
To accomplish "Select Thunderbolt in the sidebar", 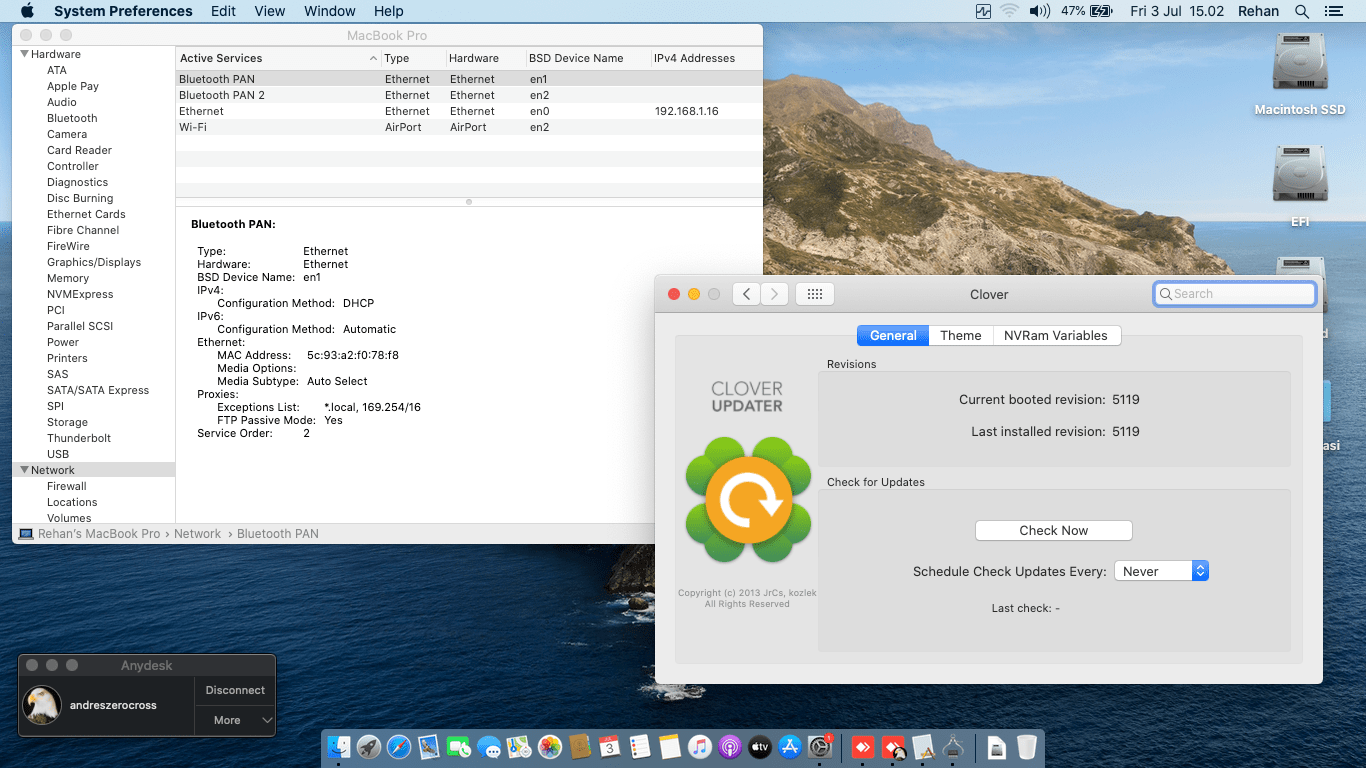I will coord(79,438).
